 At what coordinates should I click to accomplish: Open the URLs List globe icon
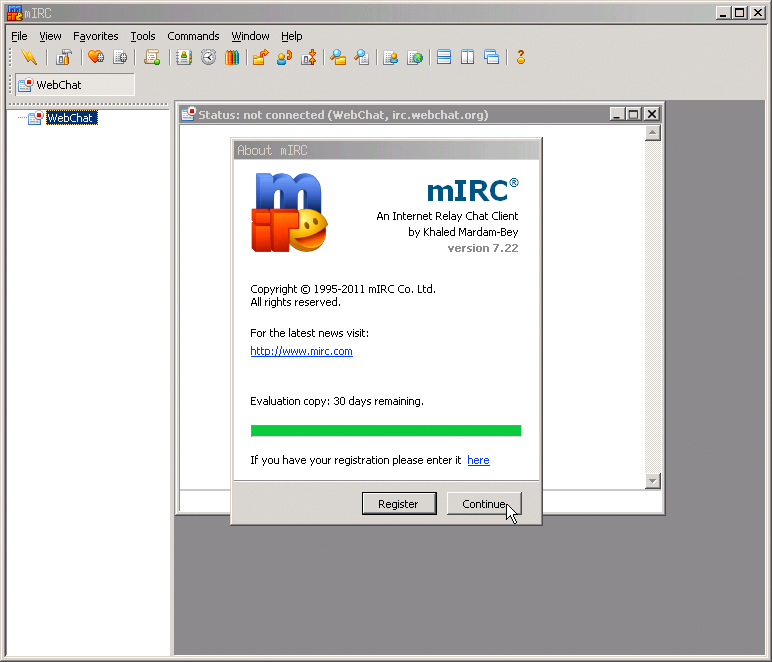[415, 58]
